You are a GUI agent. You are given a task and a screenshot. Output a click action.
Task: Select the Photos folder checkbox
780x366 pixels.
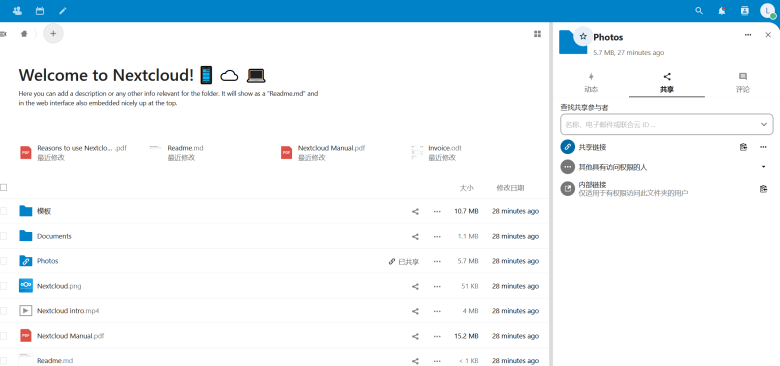click(x=3, y=261)
